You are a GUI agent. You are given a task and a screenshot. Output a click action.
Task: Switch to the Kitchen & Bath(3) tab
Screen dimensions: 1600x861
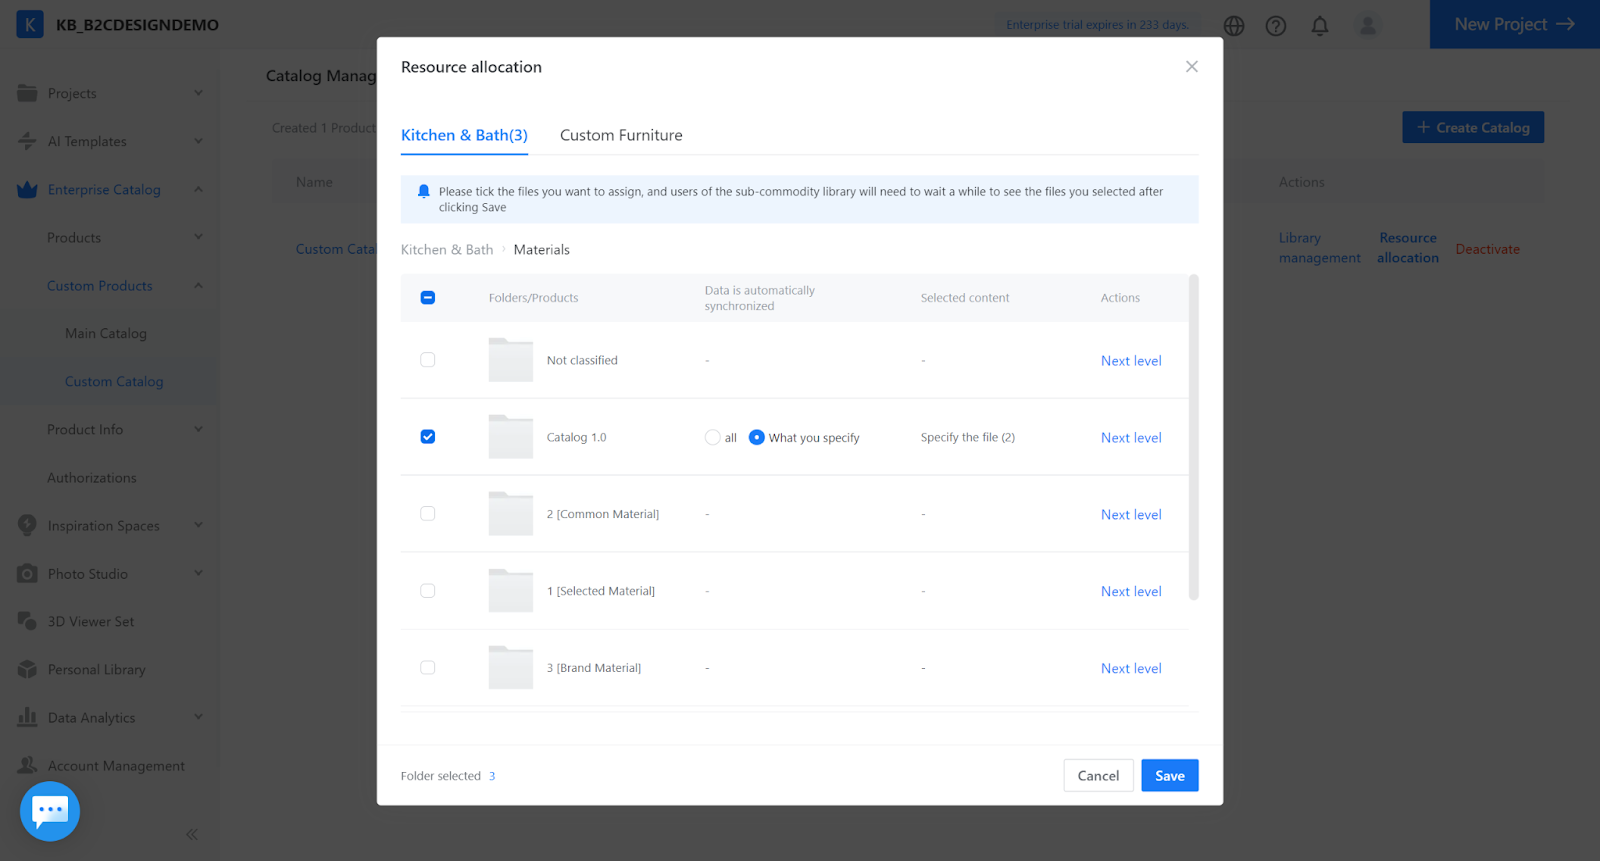click(x=464, y=135)
